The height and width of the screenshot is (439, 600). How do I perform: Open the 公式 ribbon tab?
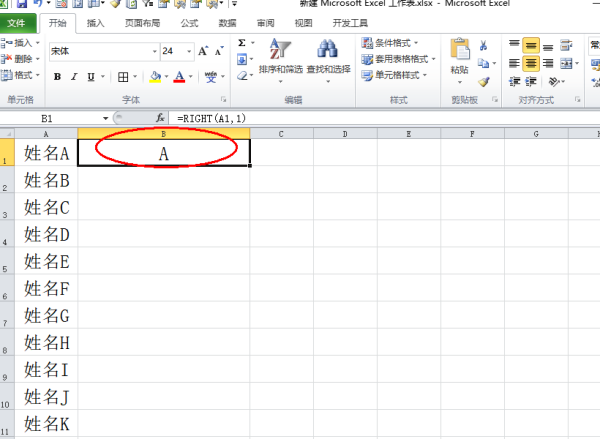pos(189,23)
